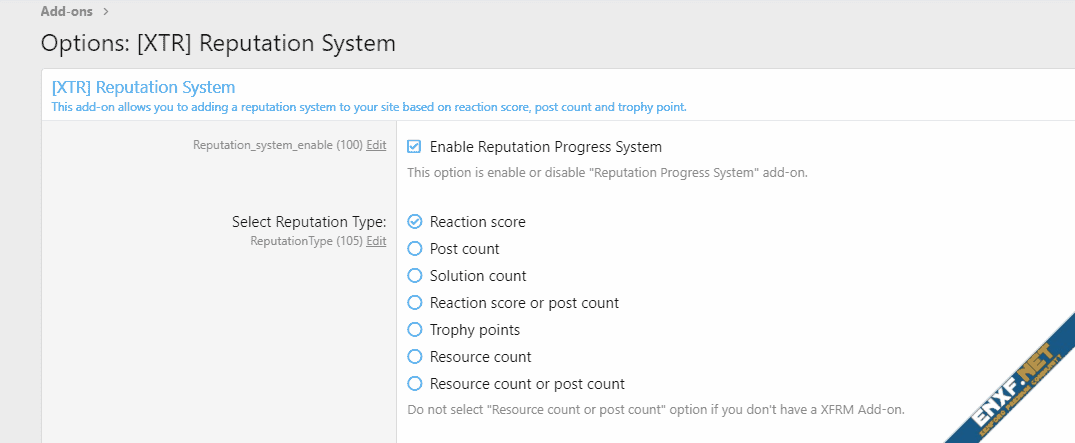Select the Reaction score radio option
This screenshot has height=443, width=1075.
415,222
